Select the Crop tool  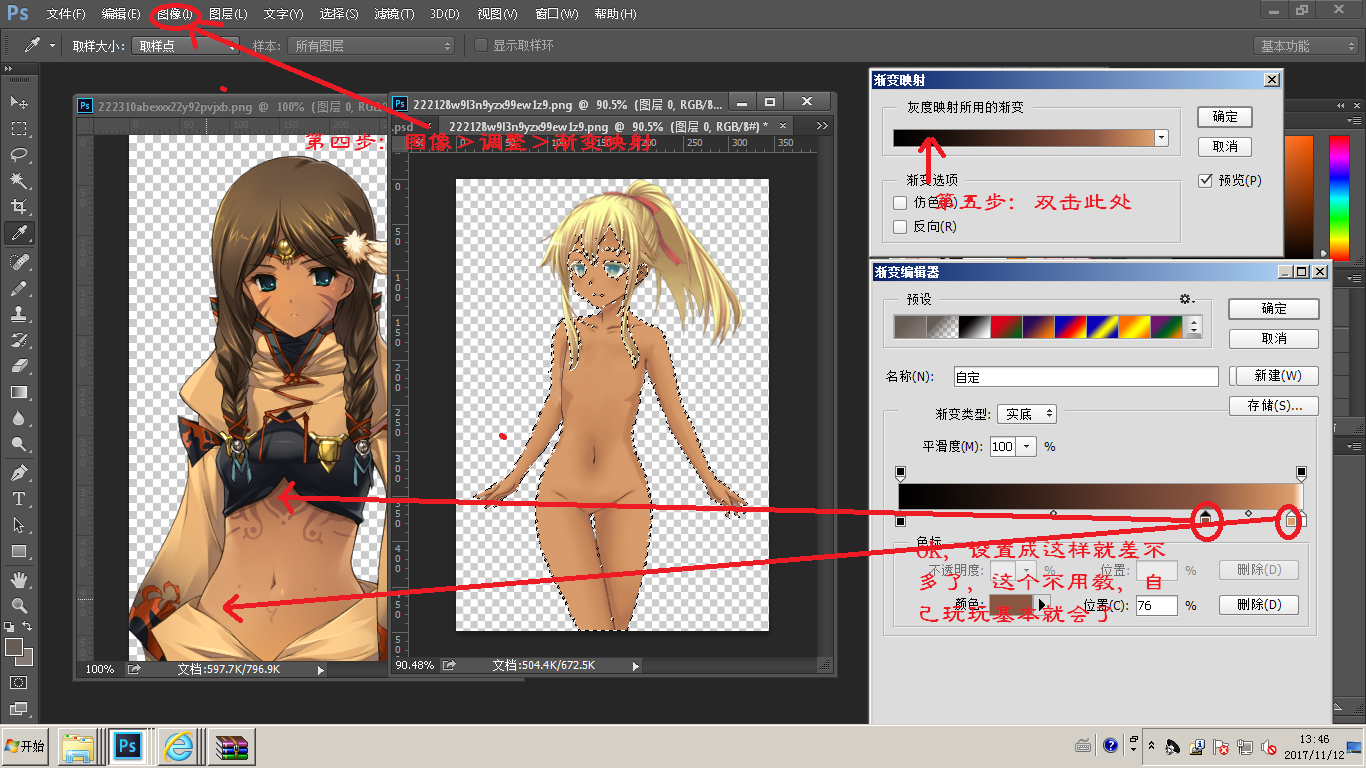pos(19,206)
